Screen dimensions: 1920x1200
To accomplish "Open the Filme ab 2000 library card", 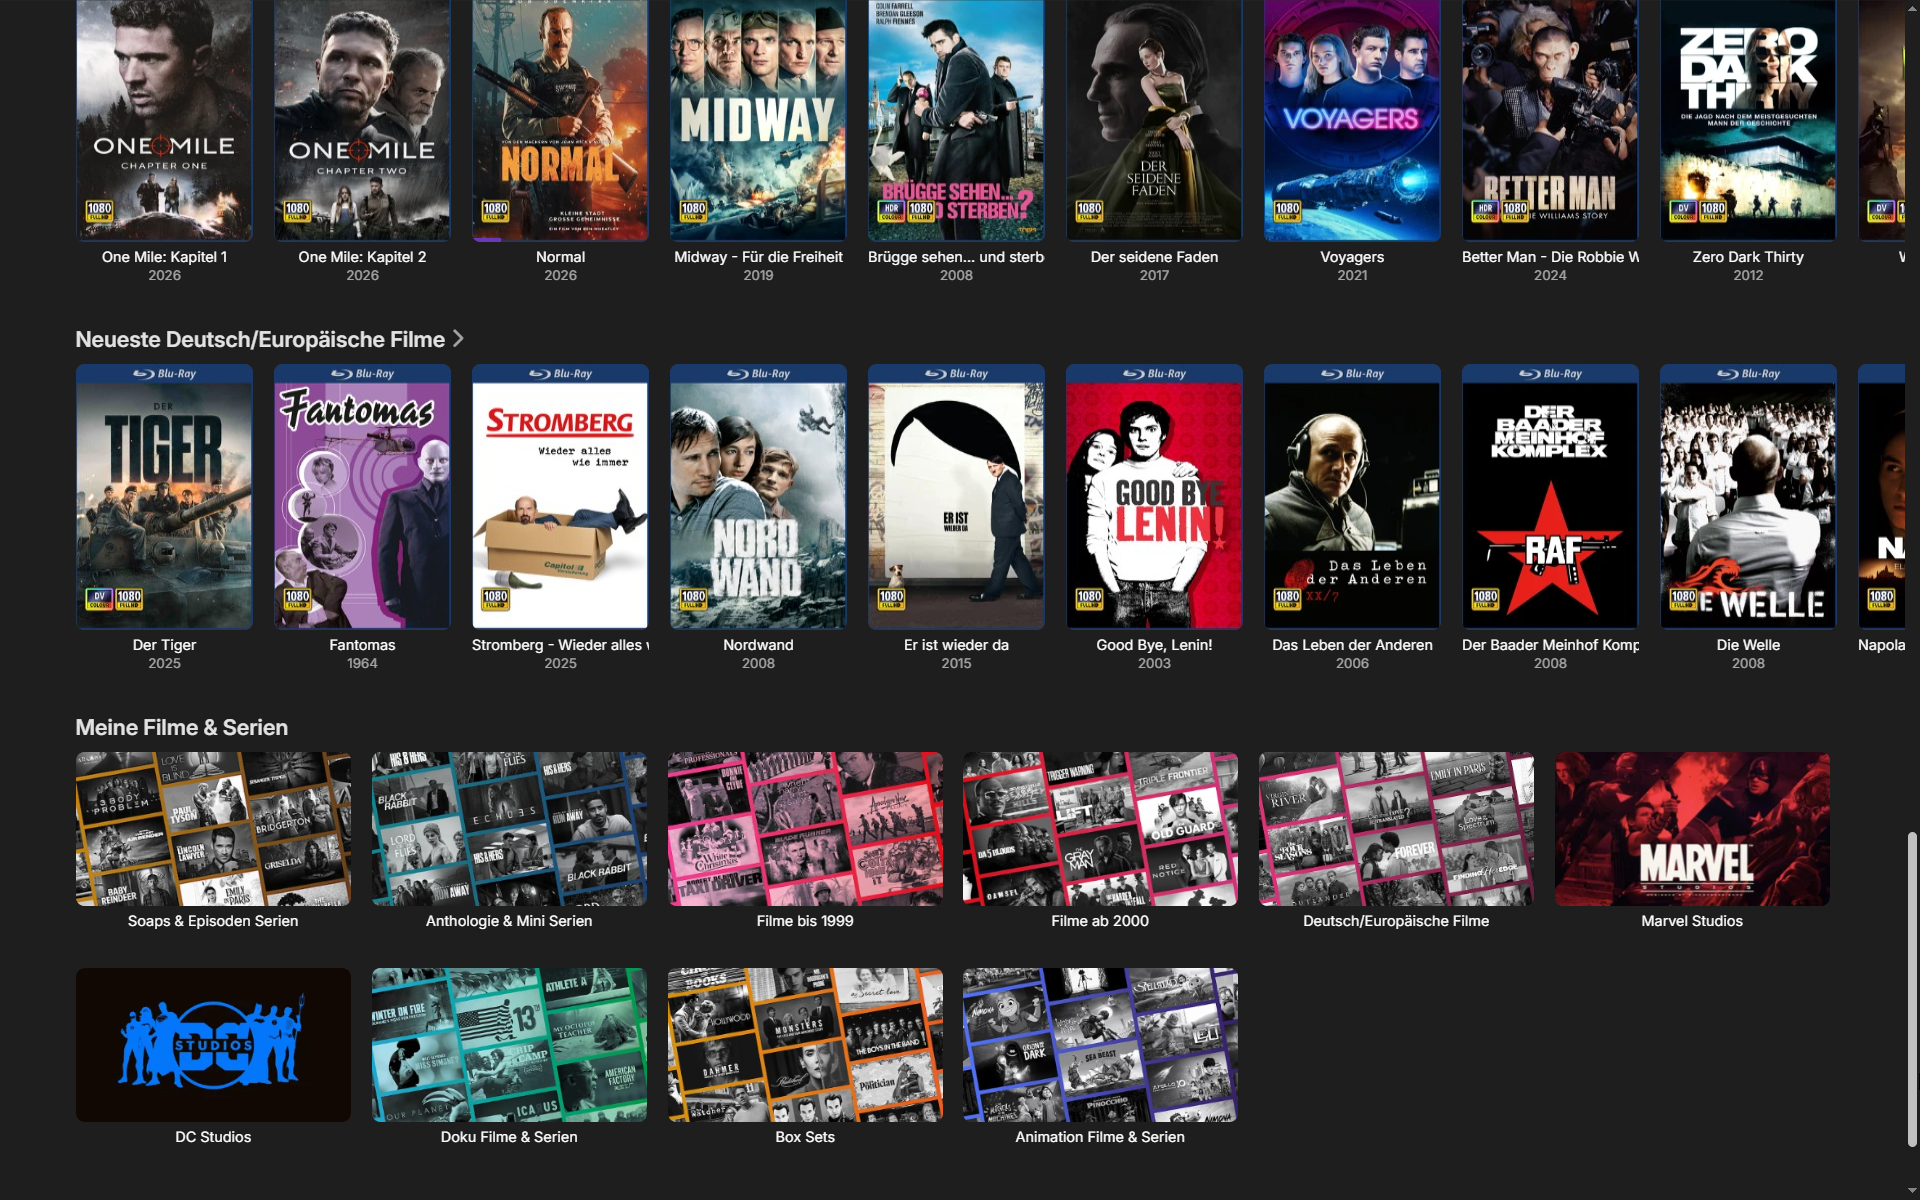I will [x=1100, y=829].
